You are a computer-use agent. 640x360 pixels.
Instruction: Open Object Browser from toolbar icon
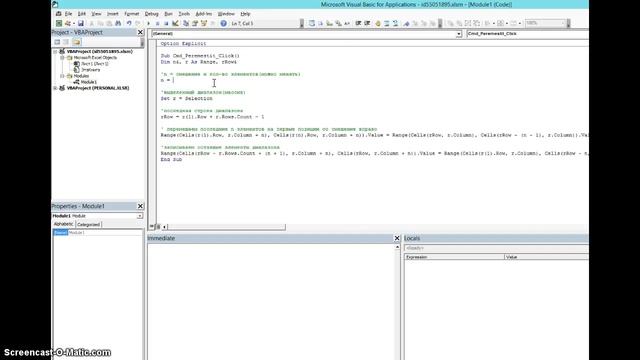(x=204, y=23)
